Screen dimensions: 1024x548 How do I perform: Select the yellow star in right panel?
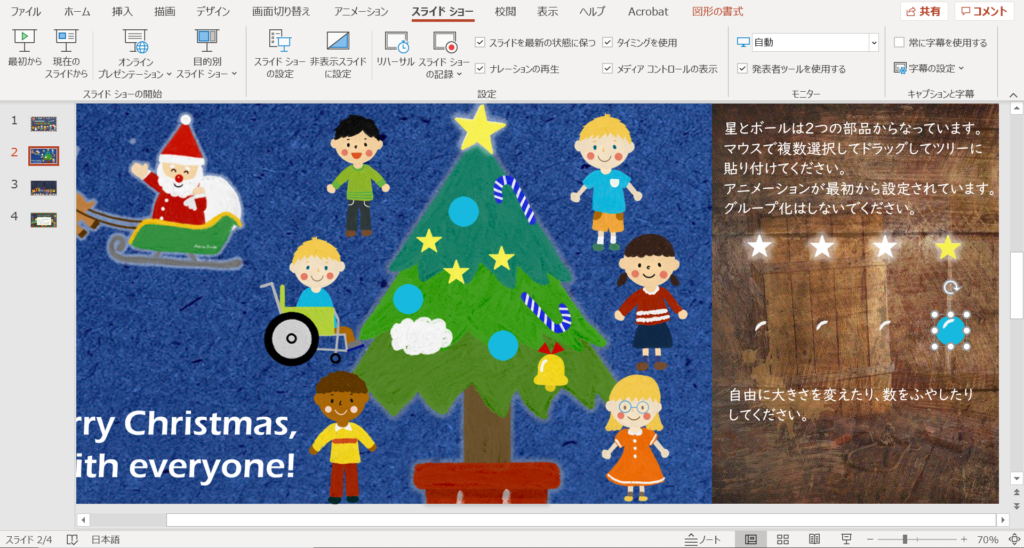pos(948,247)
